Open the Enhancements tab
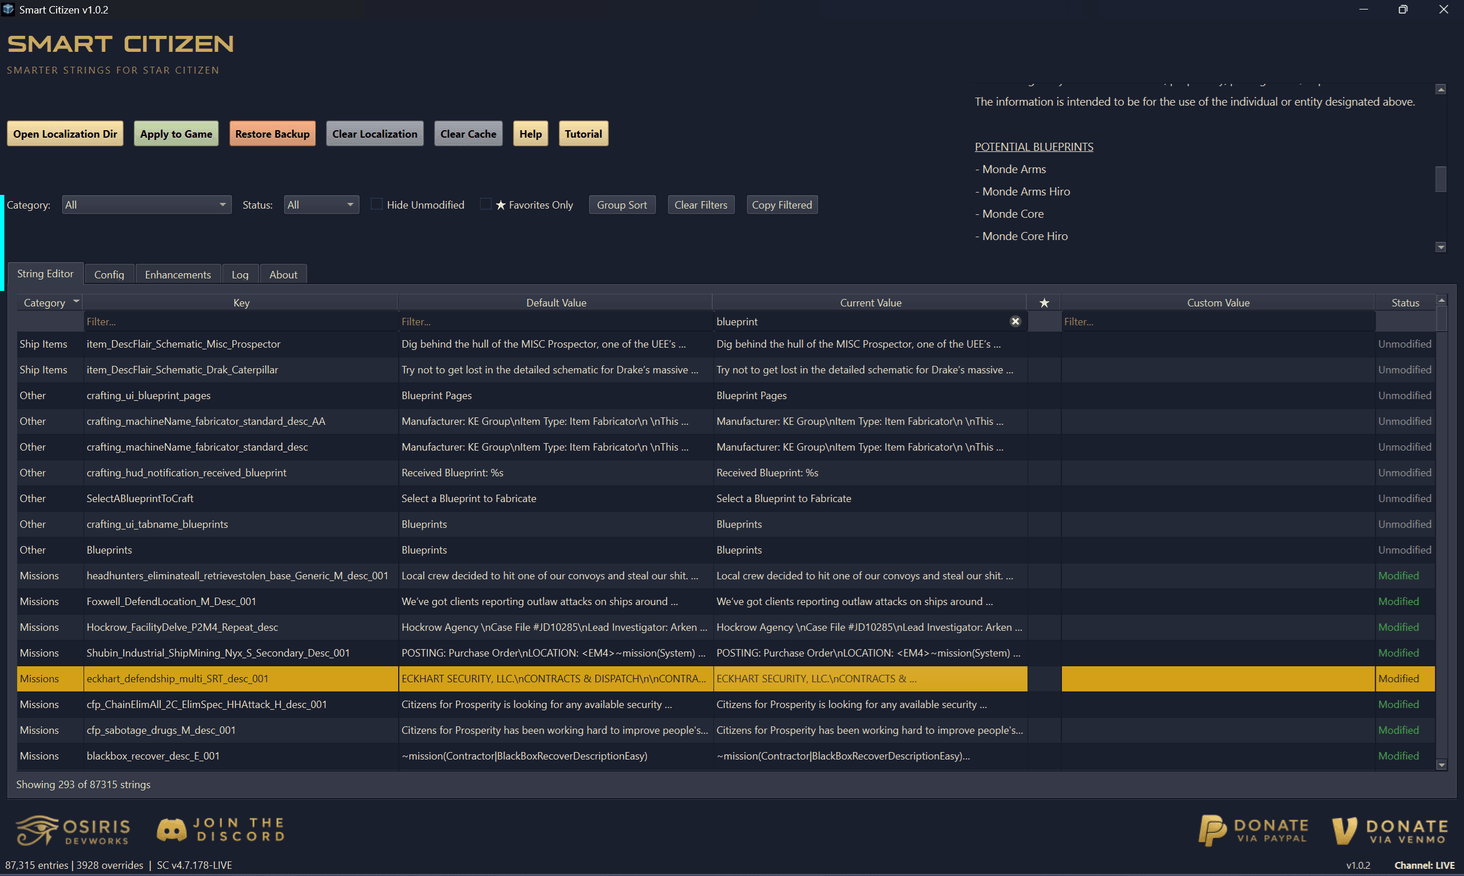This screenshot has height=876, width=1464. [x=177, y=275]
